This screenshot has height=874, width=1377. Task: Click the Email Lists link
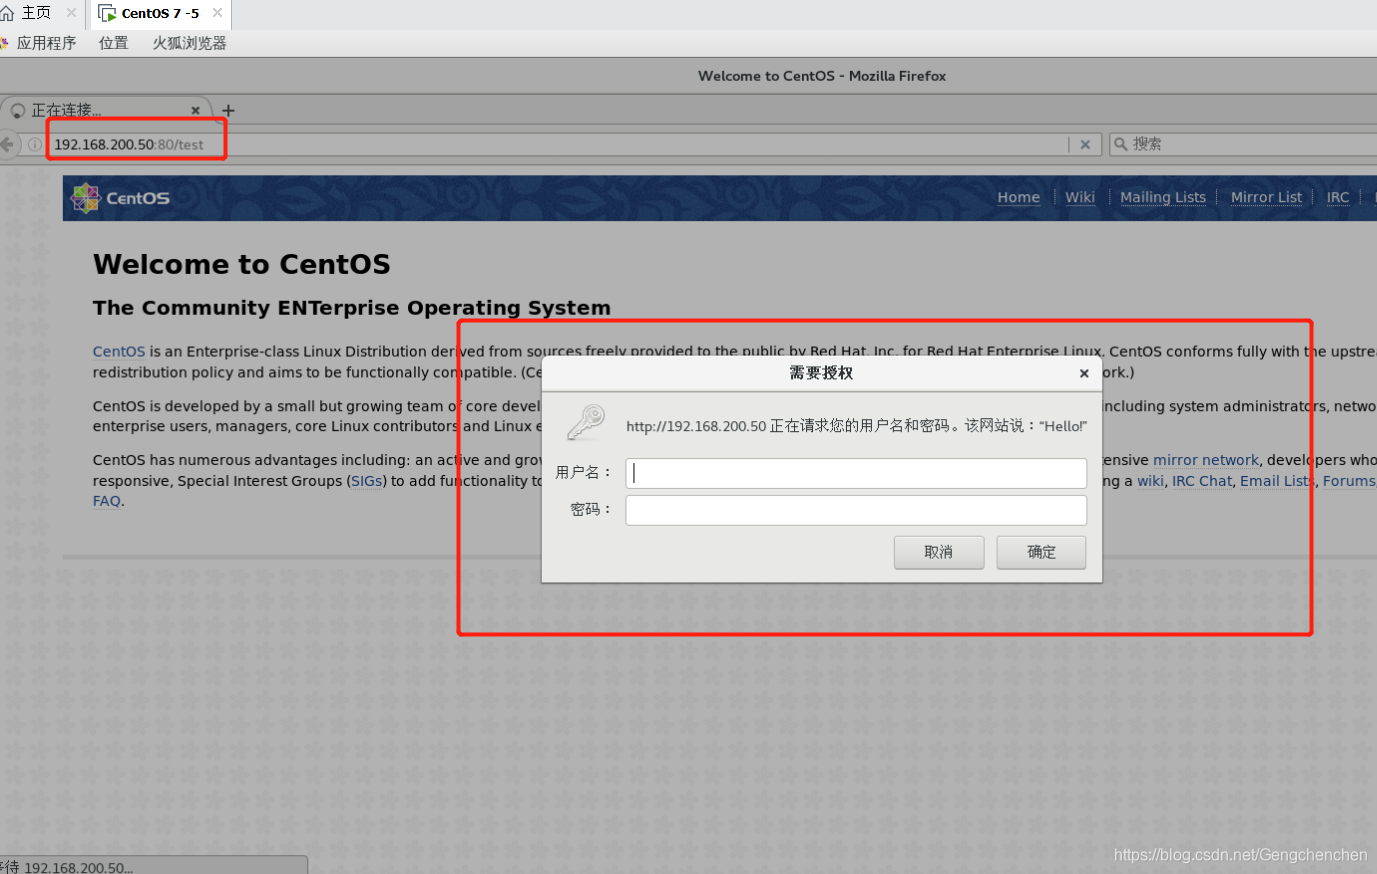[1277, 481]
